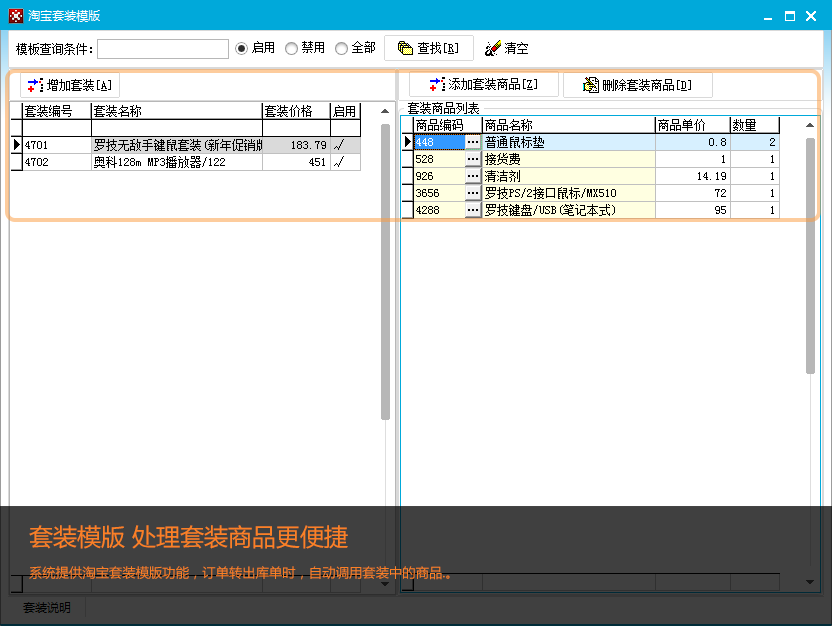This screenshot has width=832, height=626.
Task: Click bundle price 183.79
Action: [296, 145]
